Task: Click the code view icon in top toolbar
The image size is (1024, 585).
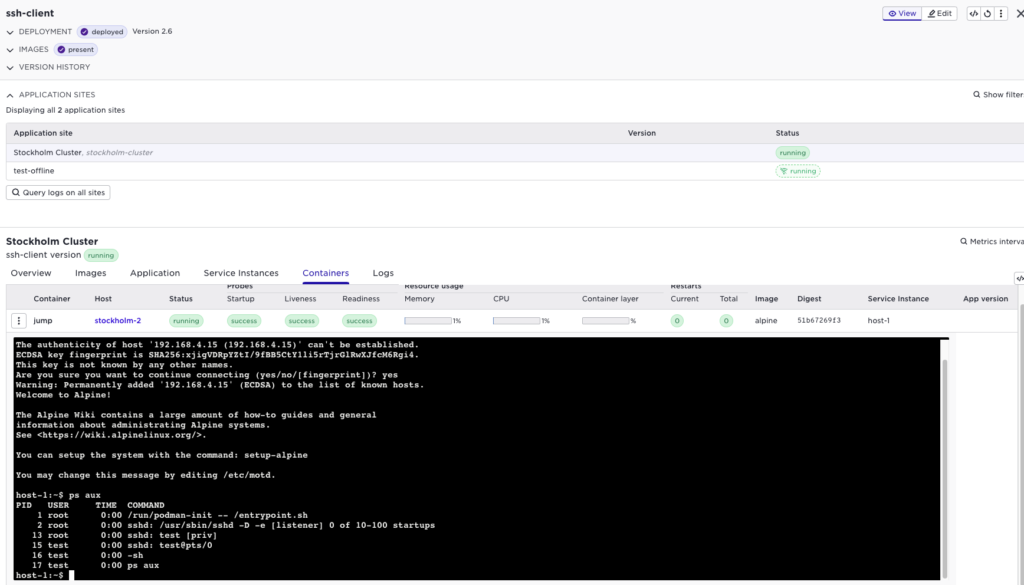Action: pos(974,14)
